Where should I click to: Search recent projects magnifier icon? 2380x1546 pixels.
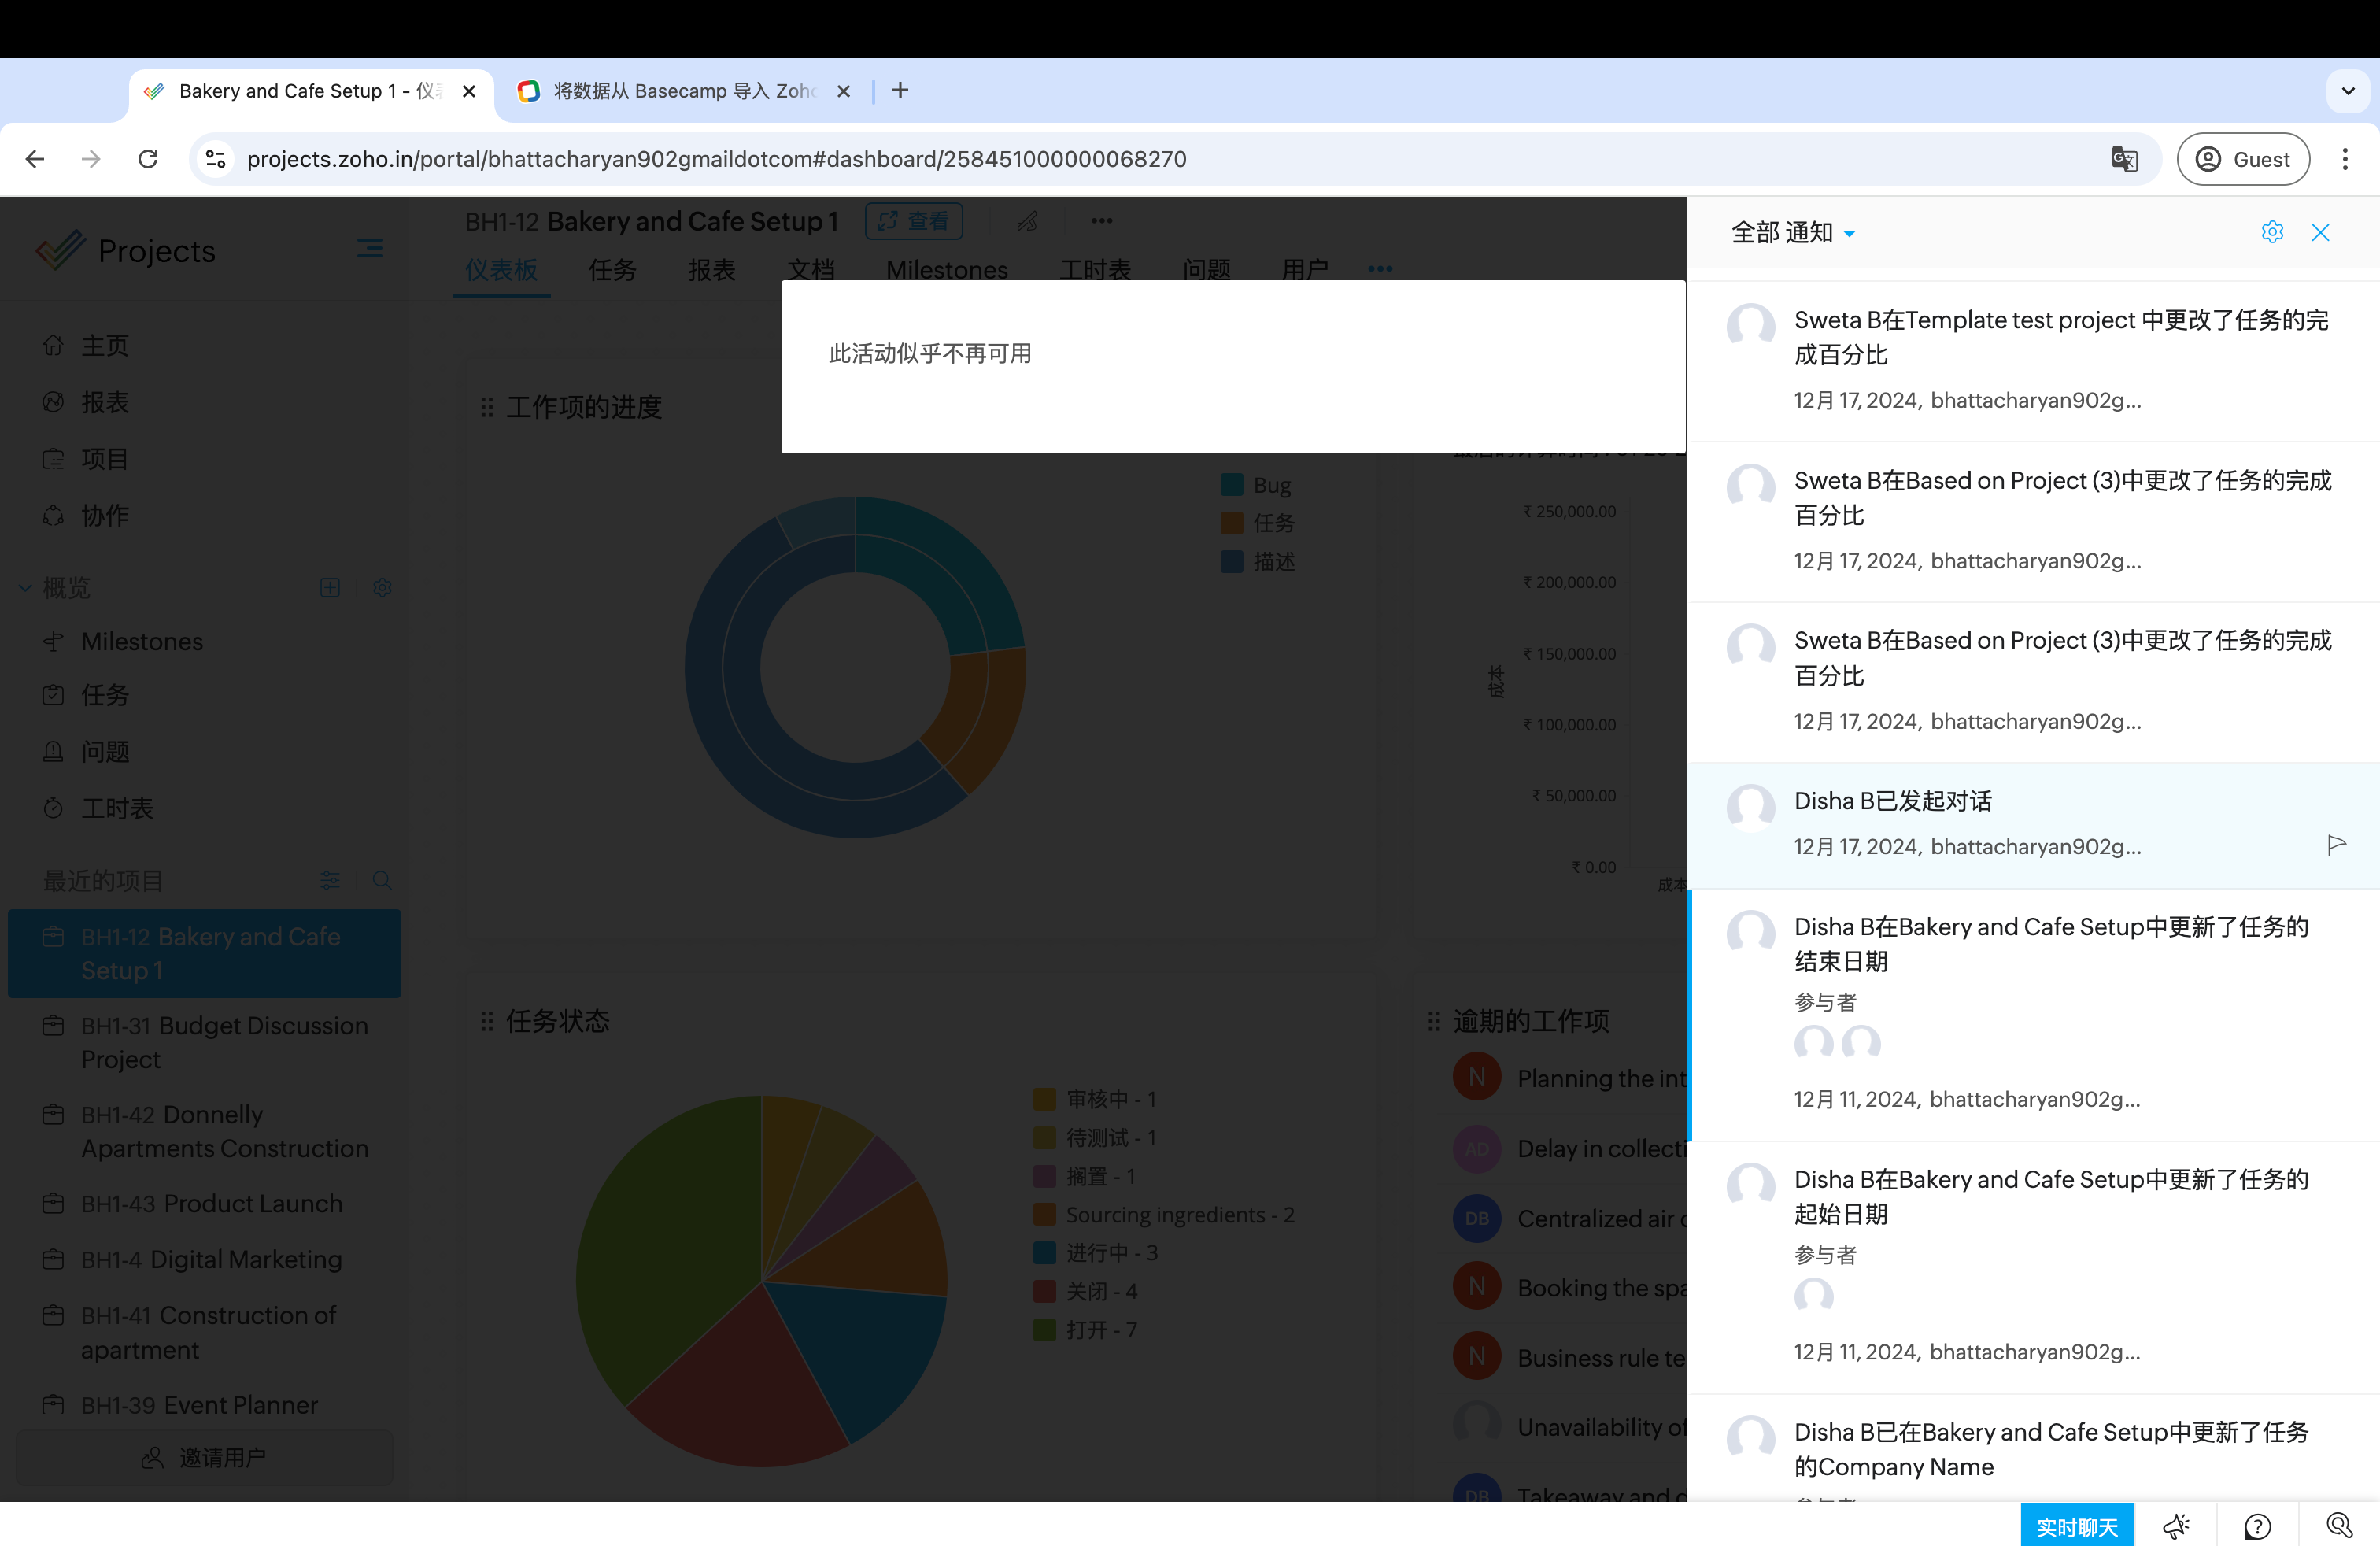tap(381, 880)
